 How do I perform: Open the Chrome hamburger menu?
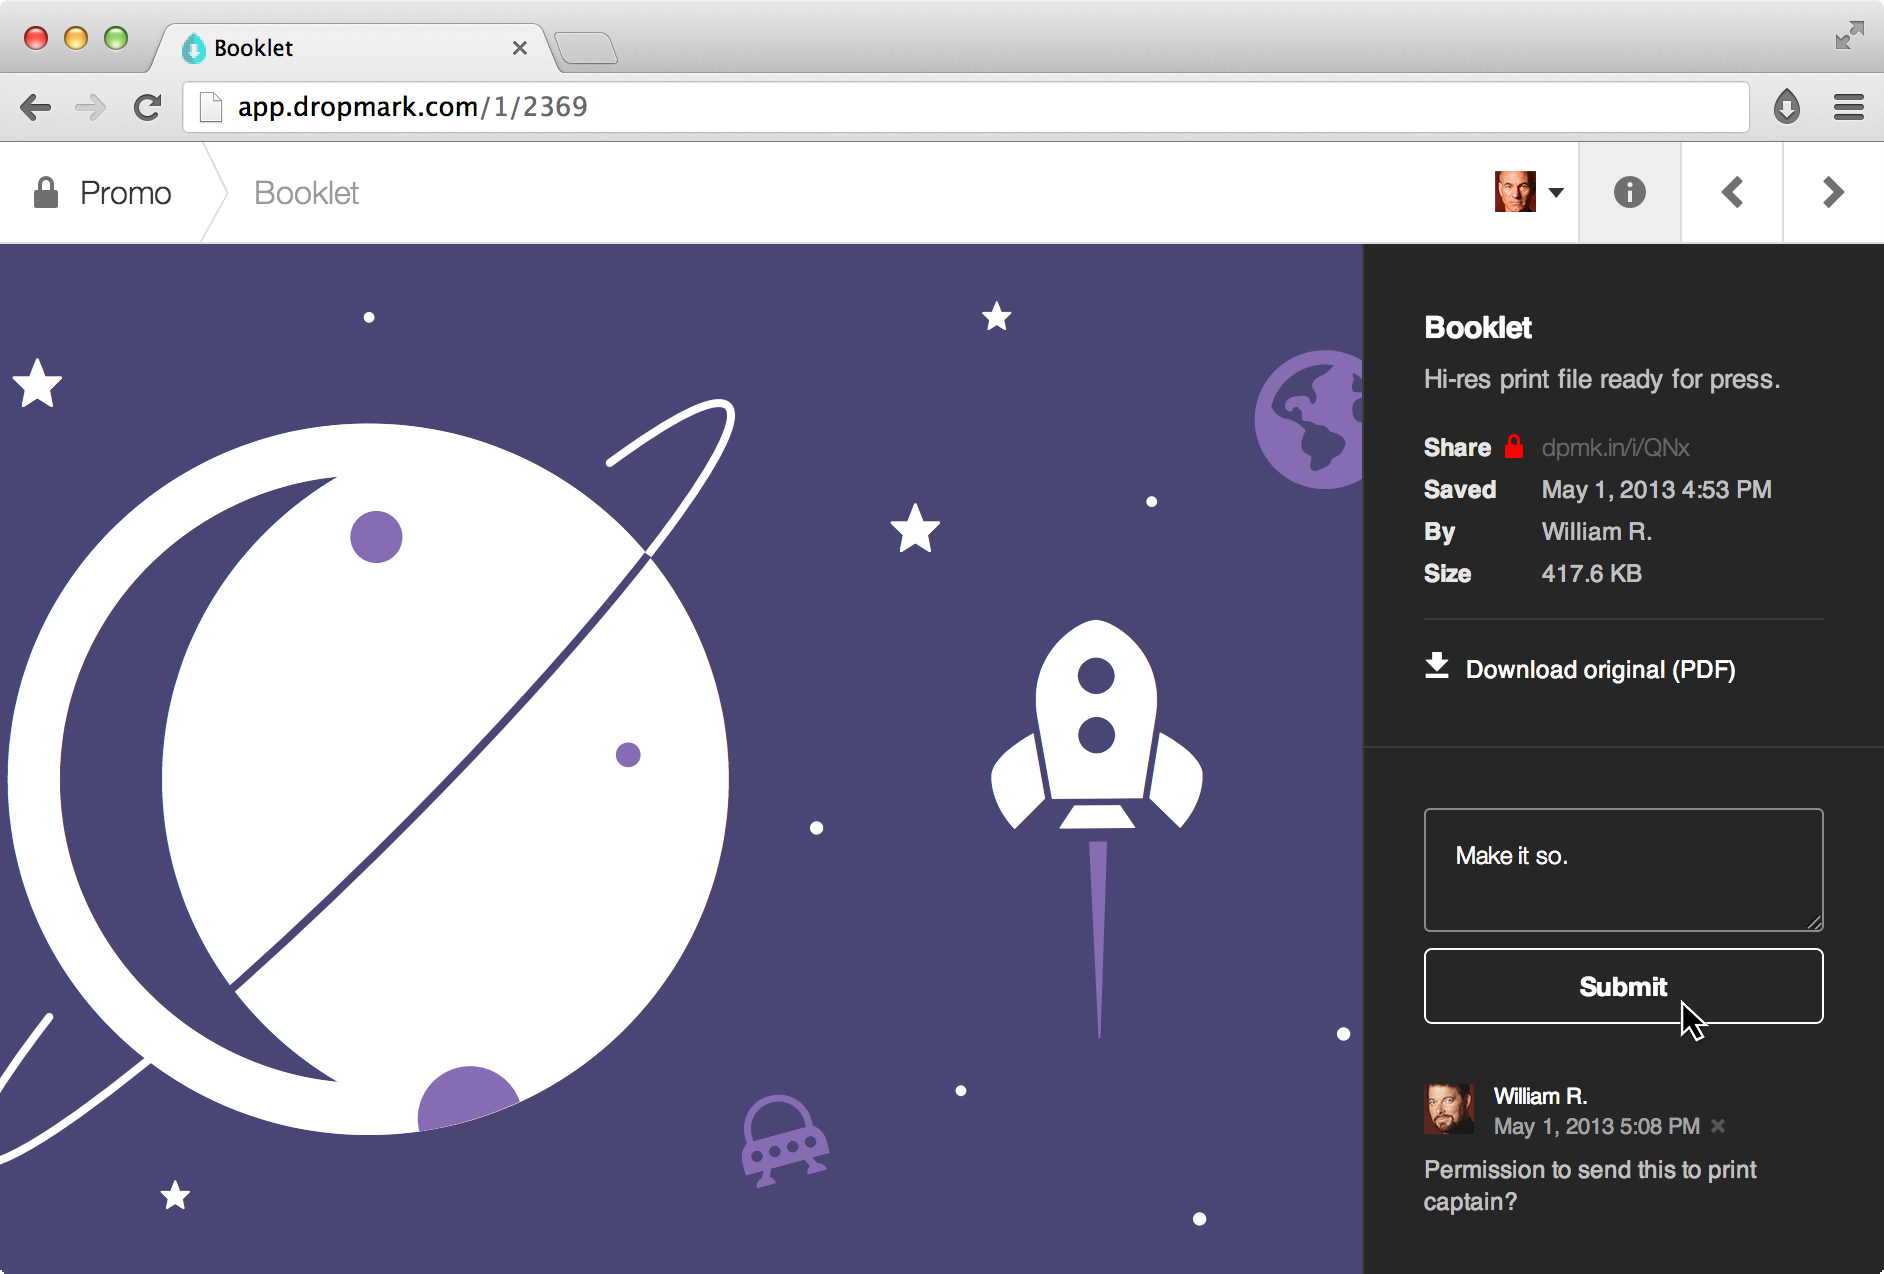[1848, 106]
